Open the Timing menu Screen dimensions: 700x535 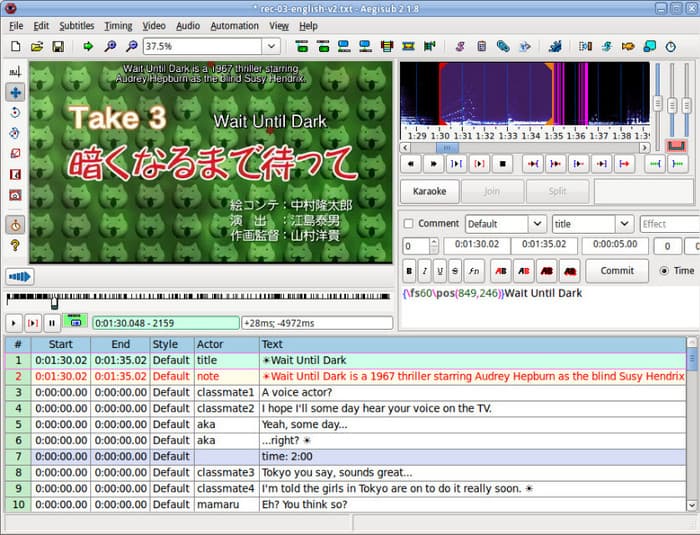pos(118,26)
